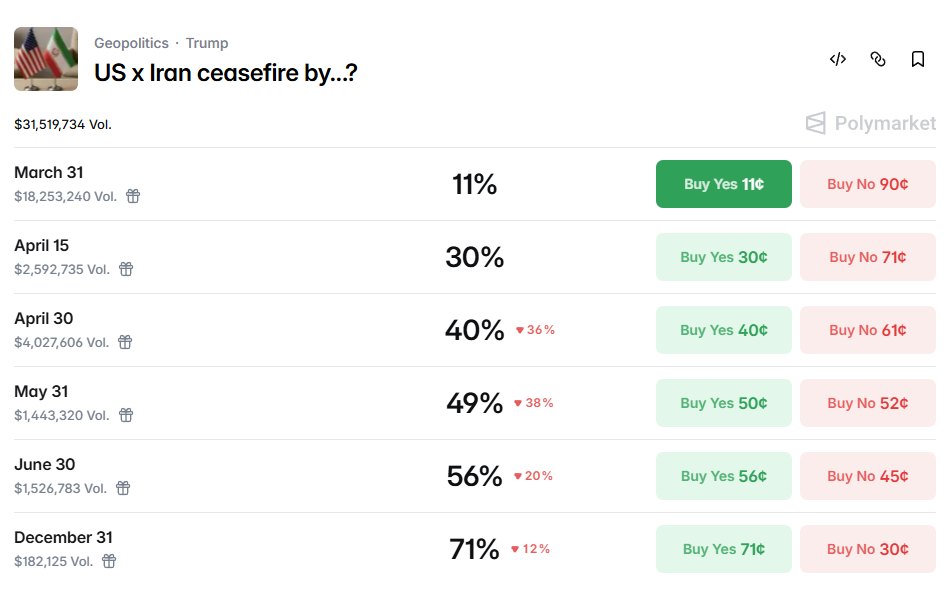Open the Polymarket logo

click(870, 123)
